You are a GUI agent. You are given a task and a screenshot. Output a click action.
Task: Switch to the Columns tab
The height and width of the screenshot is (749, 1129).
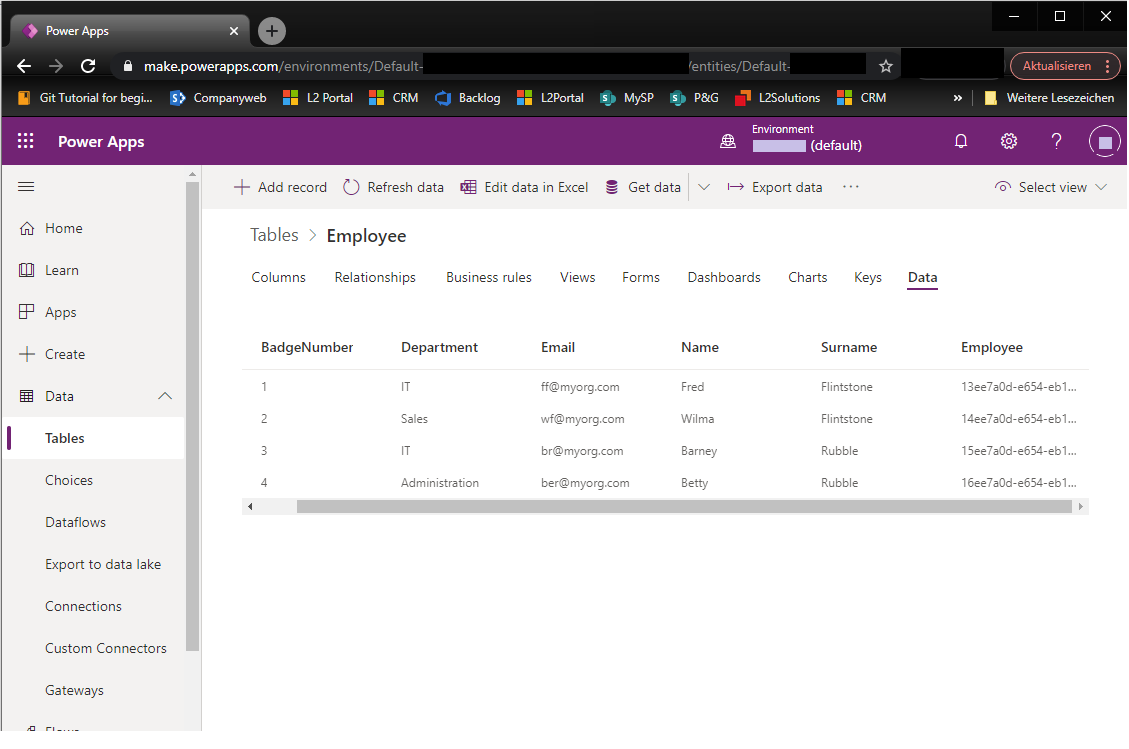coord(278,277)
